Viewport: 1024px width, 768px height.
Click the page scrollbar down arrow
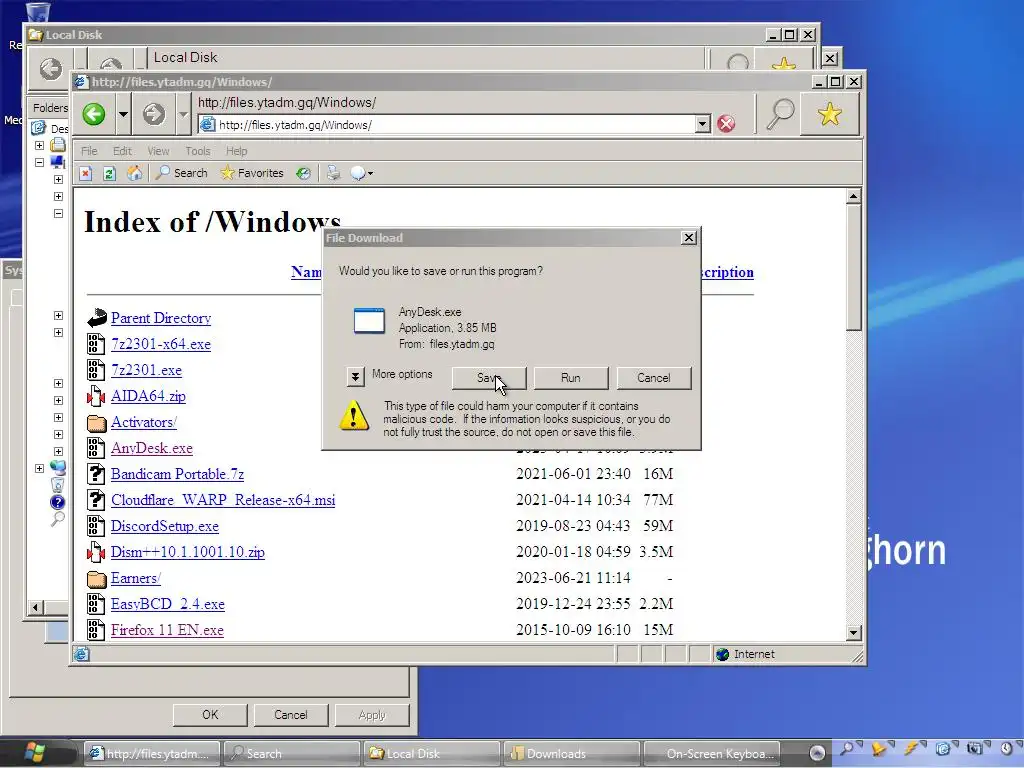pyautogui.click(x=854, y=632)
